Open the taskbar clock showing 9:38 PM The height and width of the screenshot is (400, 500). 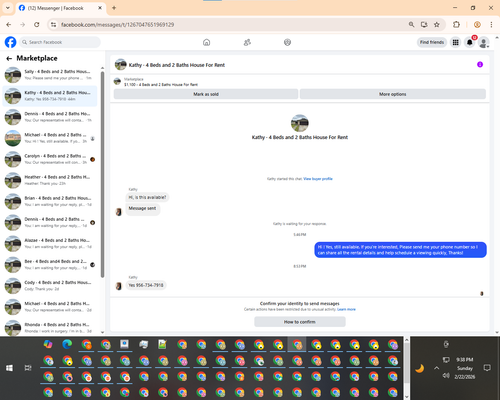coord(465,368)
